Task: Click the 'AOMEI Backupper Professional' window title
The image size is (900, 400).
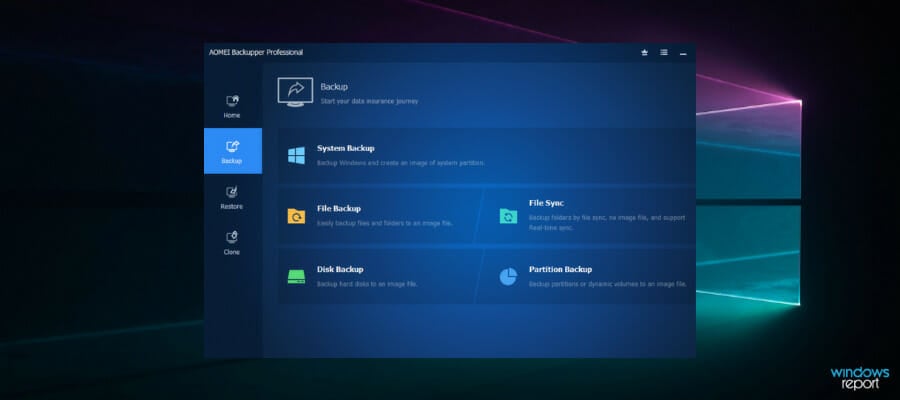Action: click(256, 52)
